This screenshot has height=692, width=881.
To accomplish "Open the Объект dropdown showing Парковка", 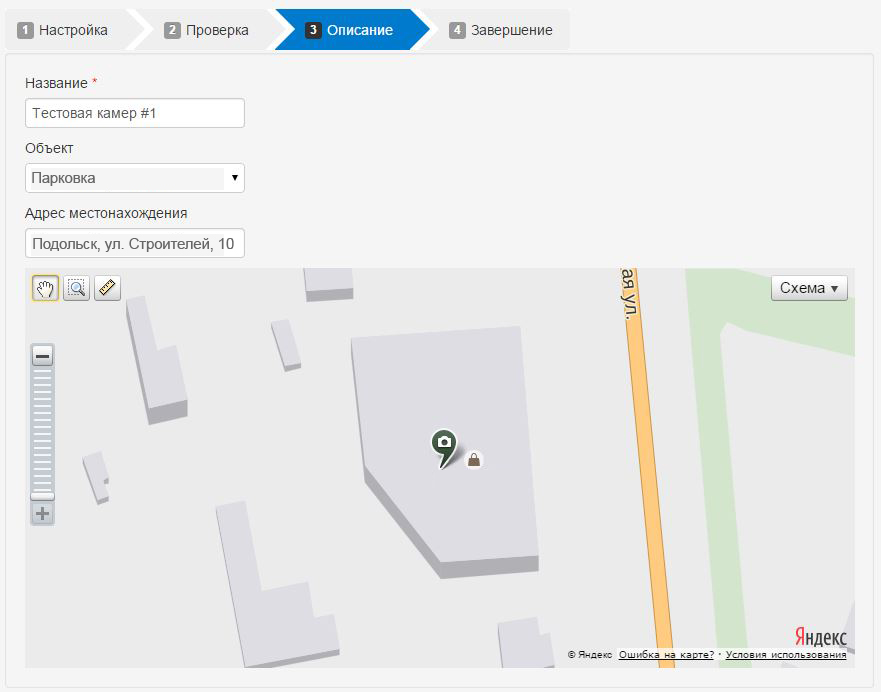I will coord(134,178).
